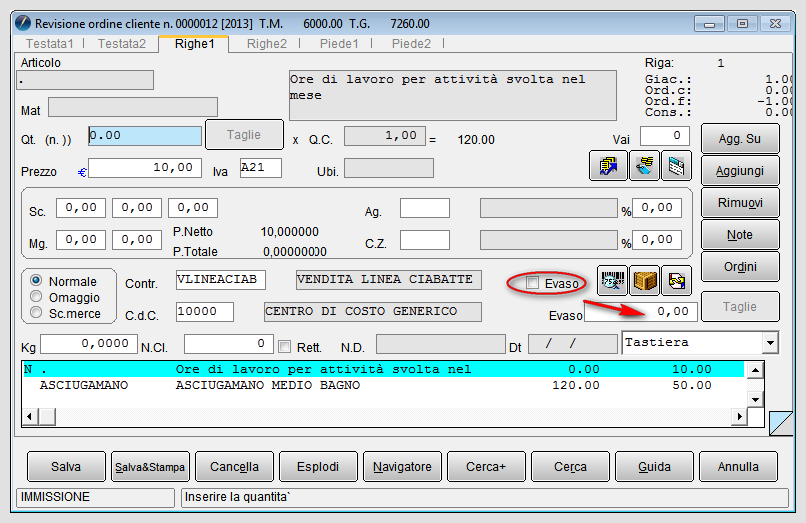Screen dimensions: 806x523
Task: Select the Ore di lavoro list row
Action: (x=383, y=369)
